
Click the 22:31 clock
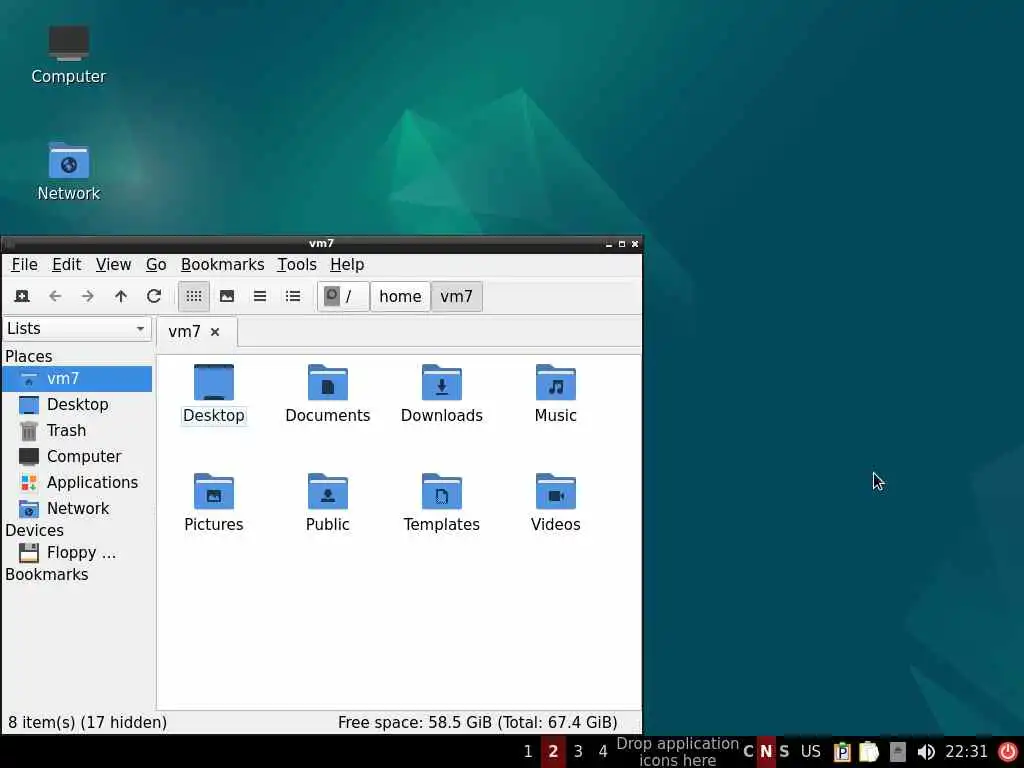pos(967,752)
